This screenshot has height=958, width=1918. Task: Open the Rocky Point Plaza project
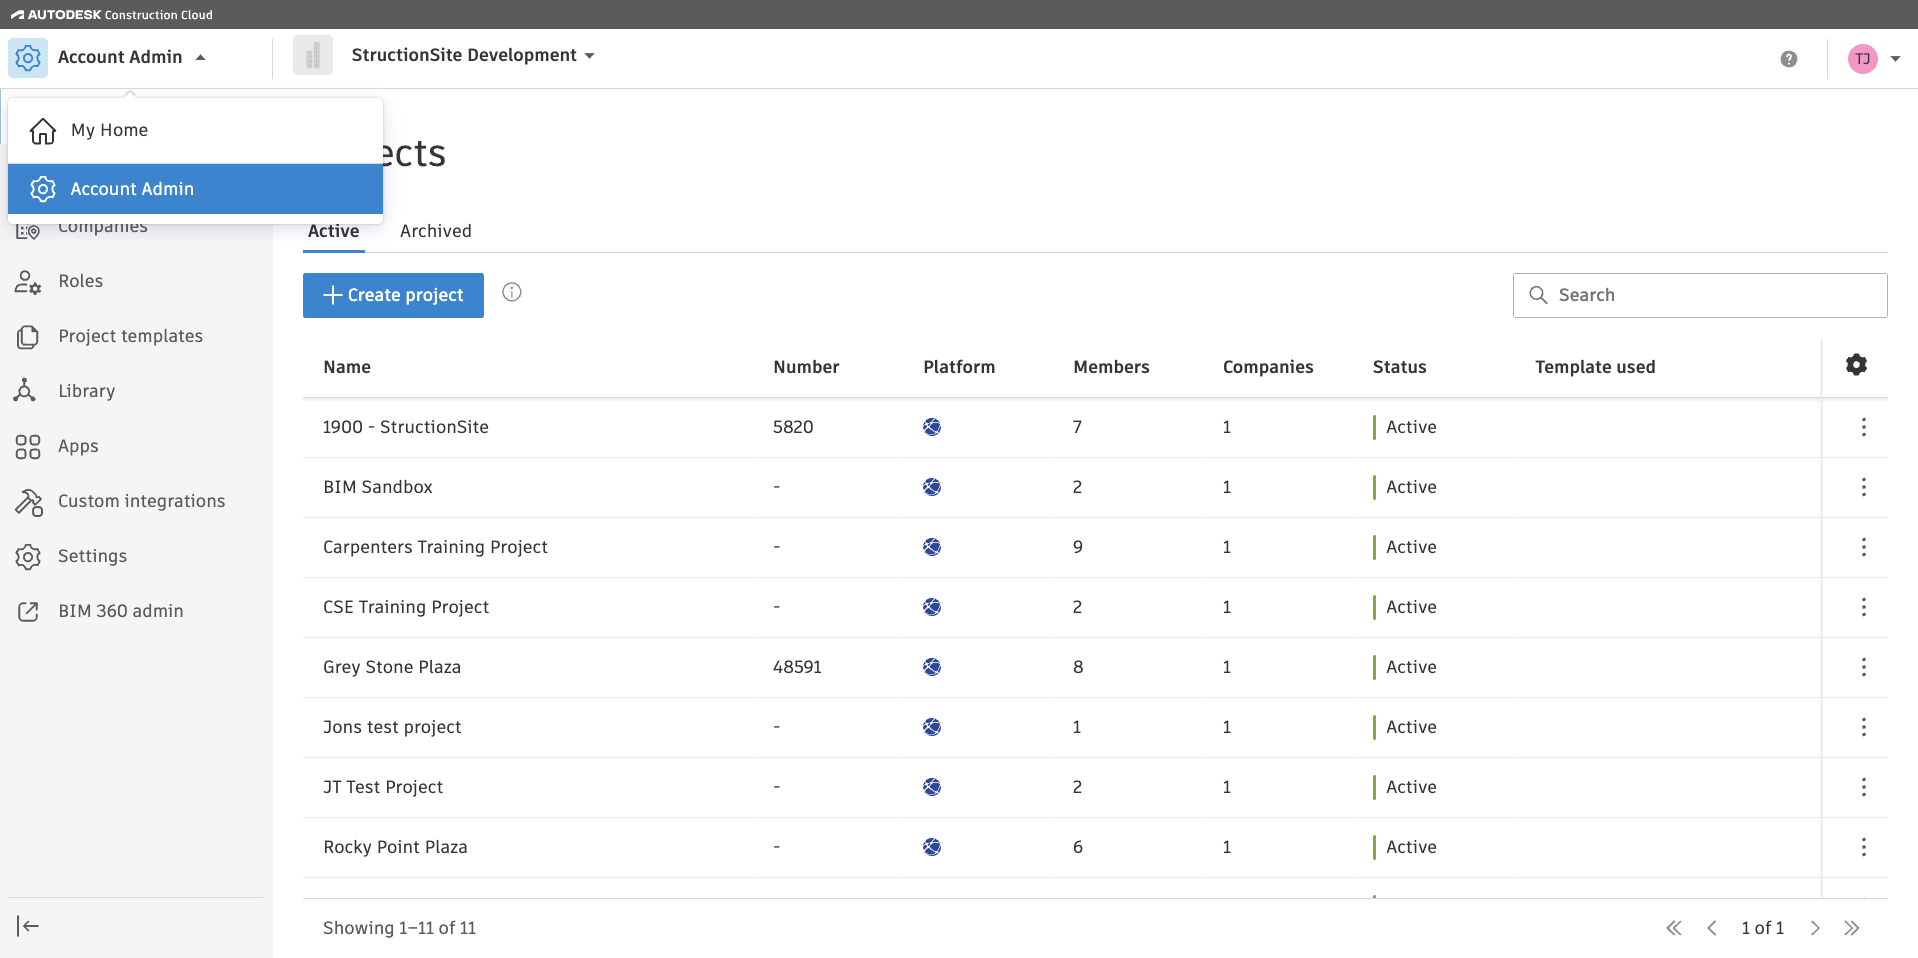(x=395, y=847)
